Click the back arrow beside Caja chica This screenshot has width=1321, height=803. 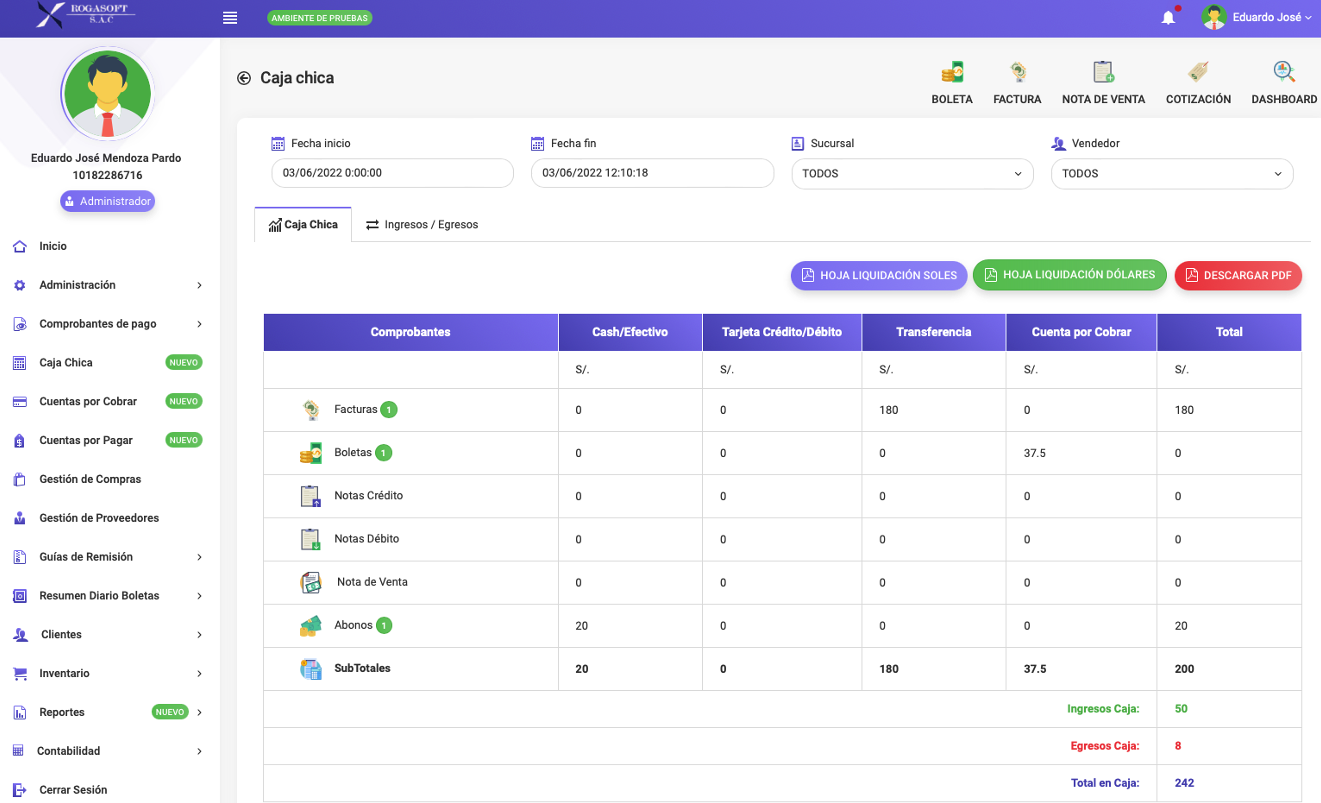(244, 78)
